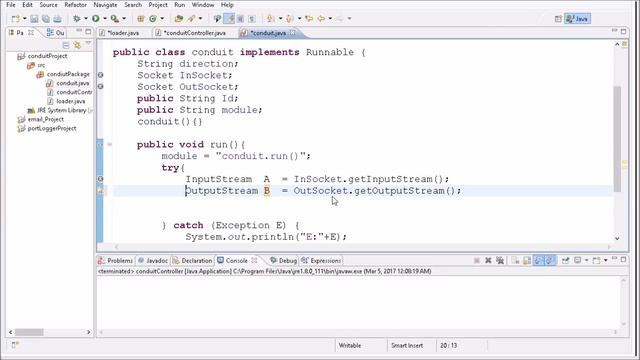Open dropdown arrow next to Debug icon

86,19
